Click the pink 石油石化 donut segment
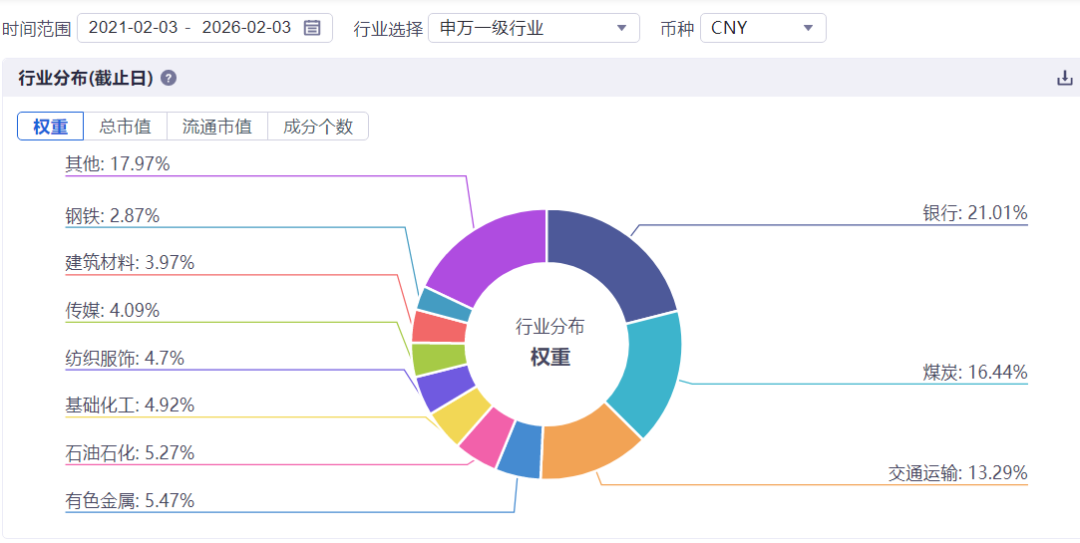Image resolution: width=1080 pixels, height=543 pixels. [x=486, y=438]
